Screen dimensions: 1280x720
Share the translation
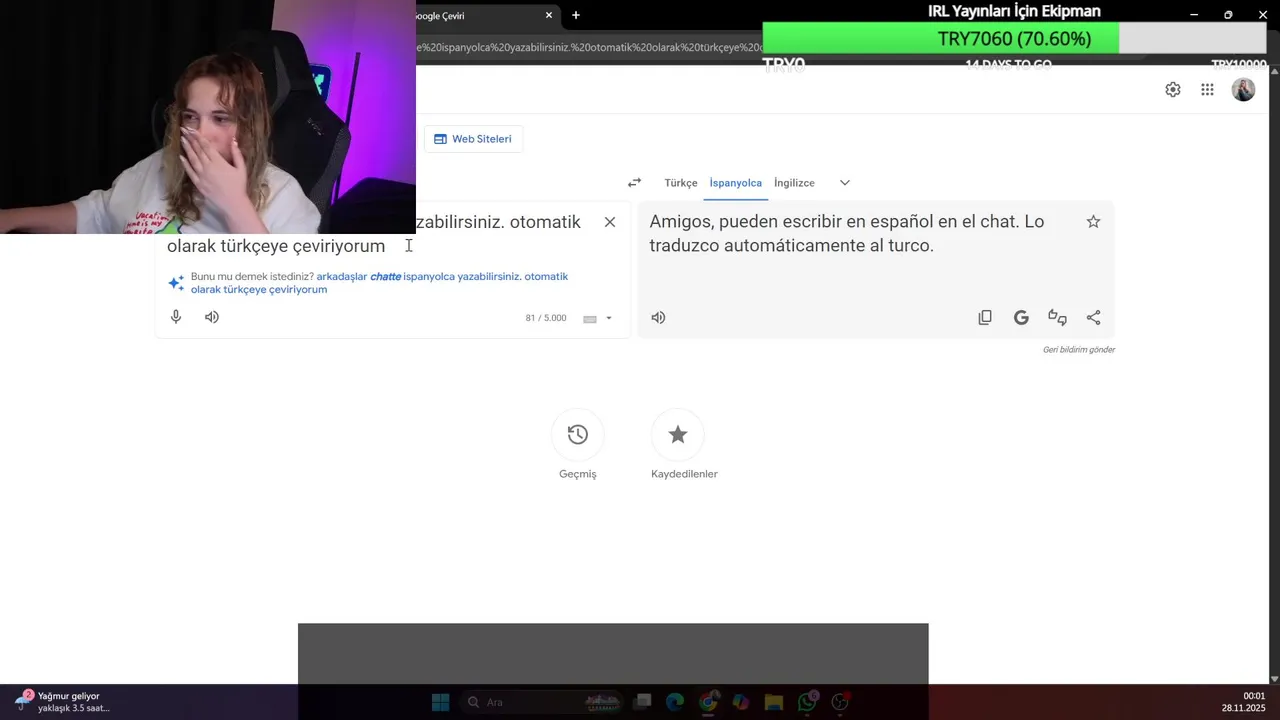point(1093,317)
